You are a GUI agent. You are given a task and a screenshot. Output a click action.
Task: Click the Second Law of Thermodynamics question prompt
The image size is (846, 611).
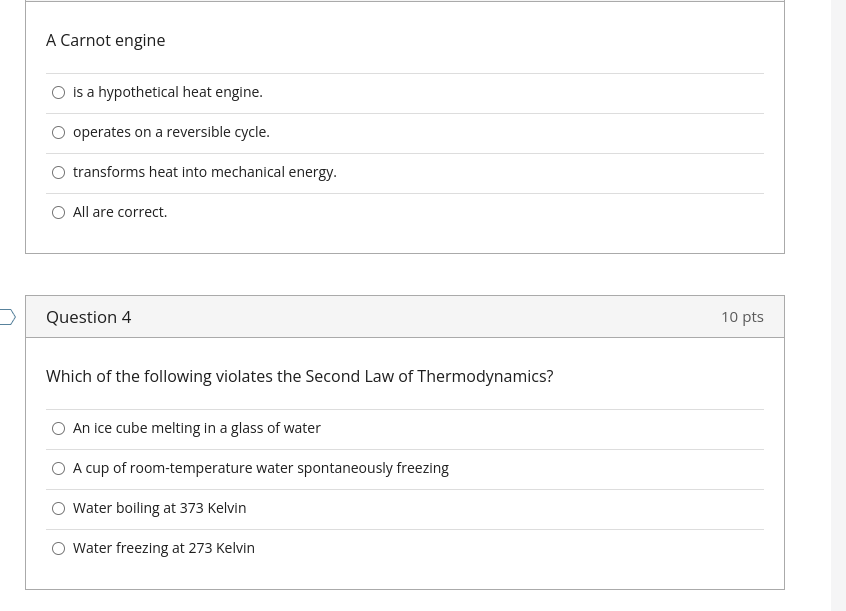[x=299, y=376]
